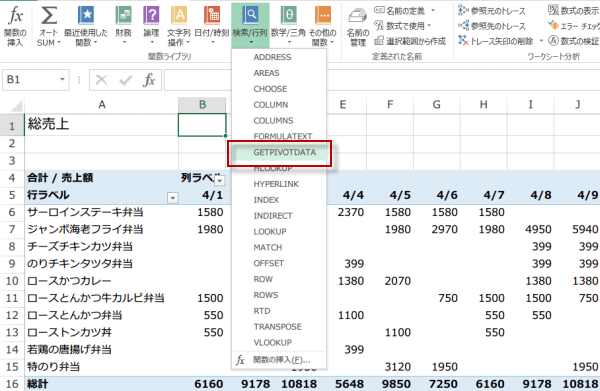Open the 関数の挿入 (Insert Function) icon
Viewport: 600px width, 391px height.
(16, 15)
